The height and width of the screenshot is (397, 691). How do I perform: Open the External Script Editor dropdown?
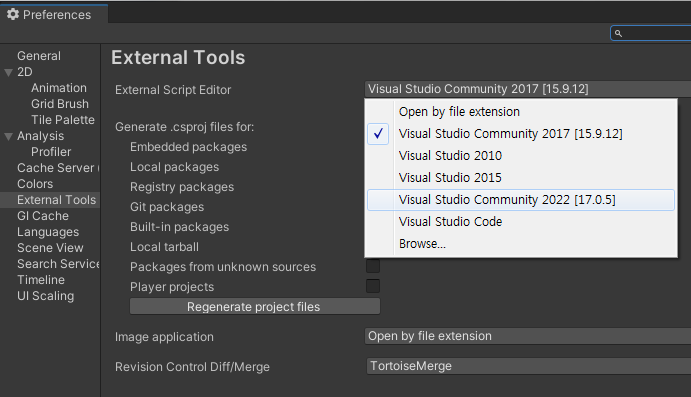pyautogui.click(x=528, y=89)
